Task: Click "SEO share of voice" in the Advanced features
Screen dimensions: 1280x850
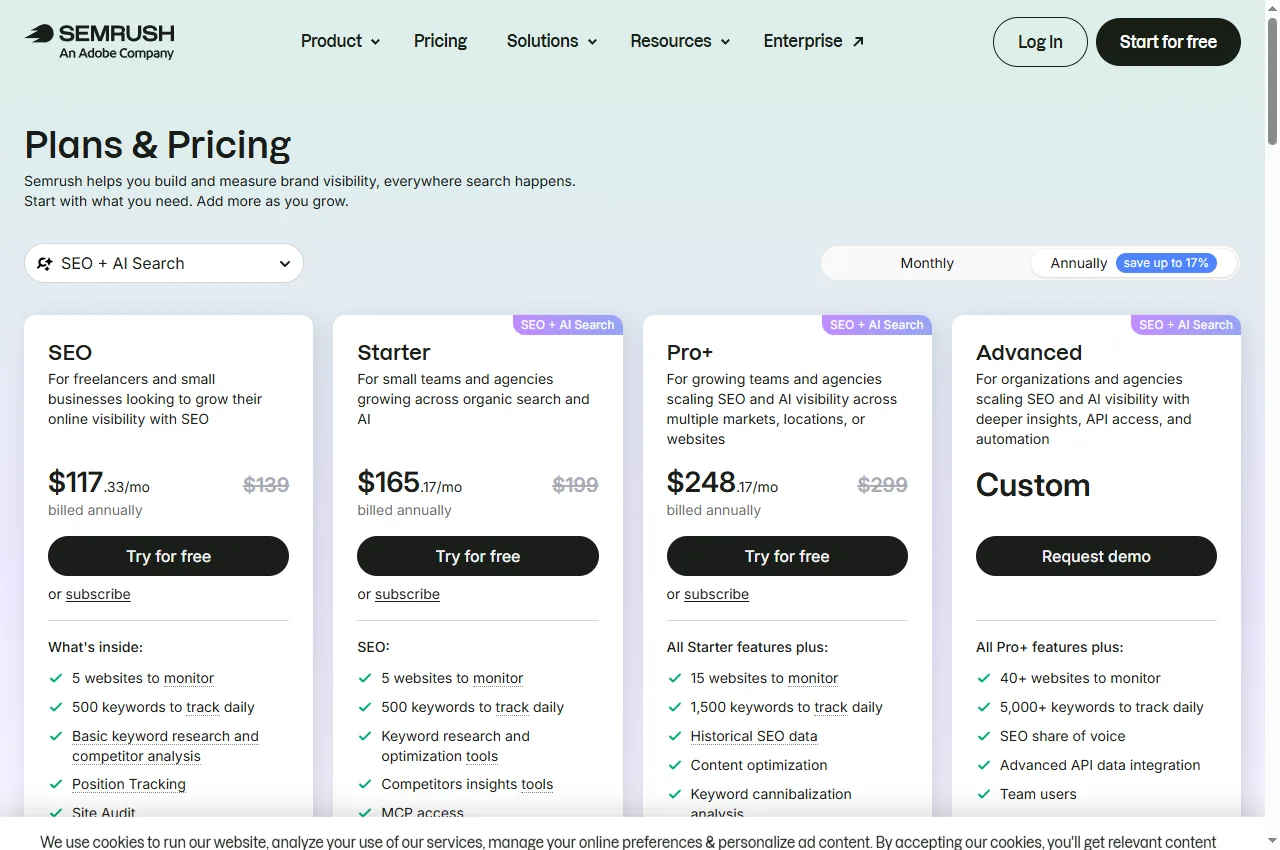Action: [1063, 736]
